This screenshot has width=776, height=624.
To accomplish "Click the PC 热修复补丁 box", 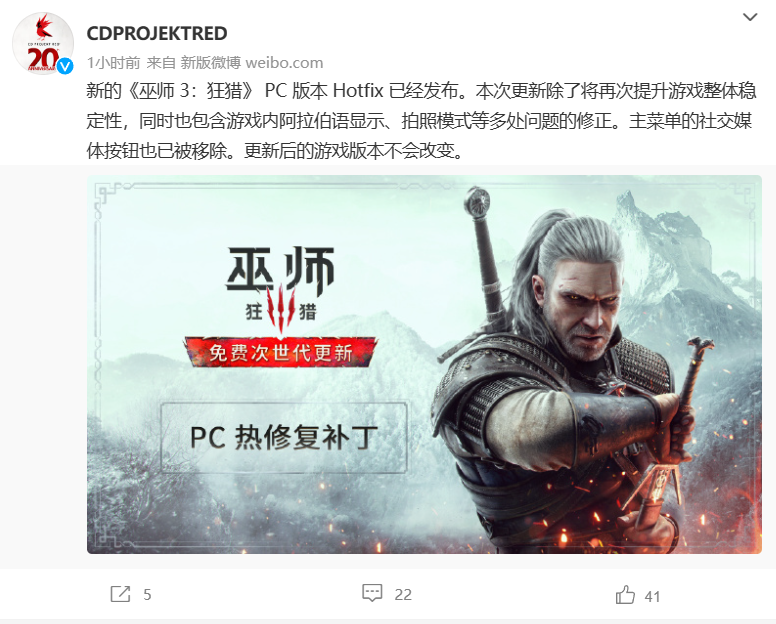I will click(x=284, y=437).
